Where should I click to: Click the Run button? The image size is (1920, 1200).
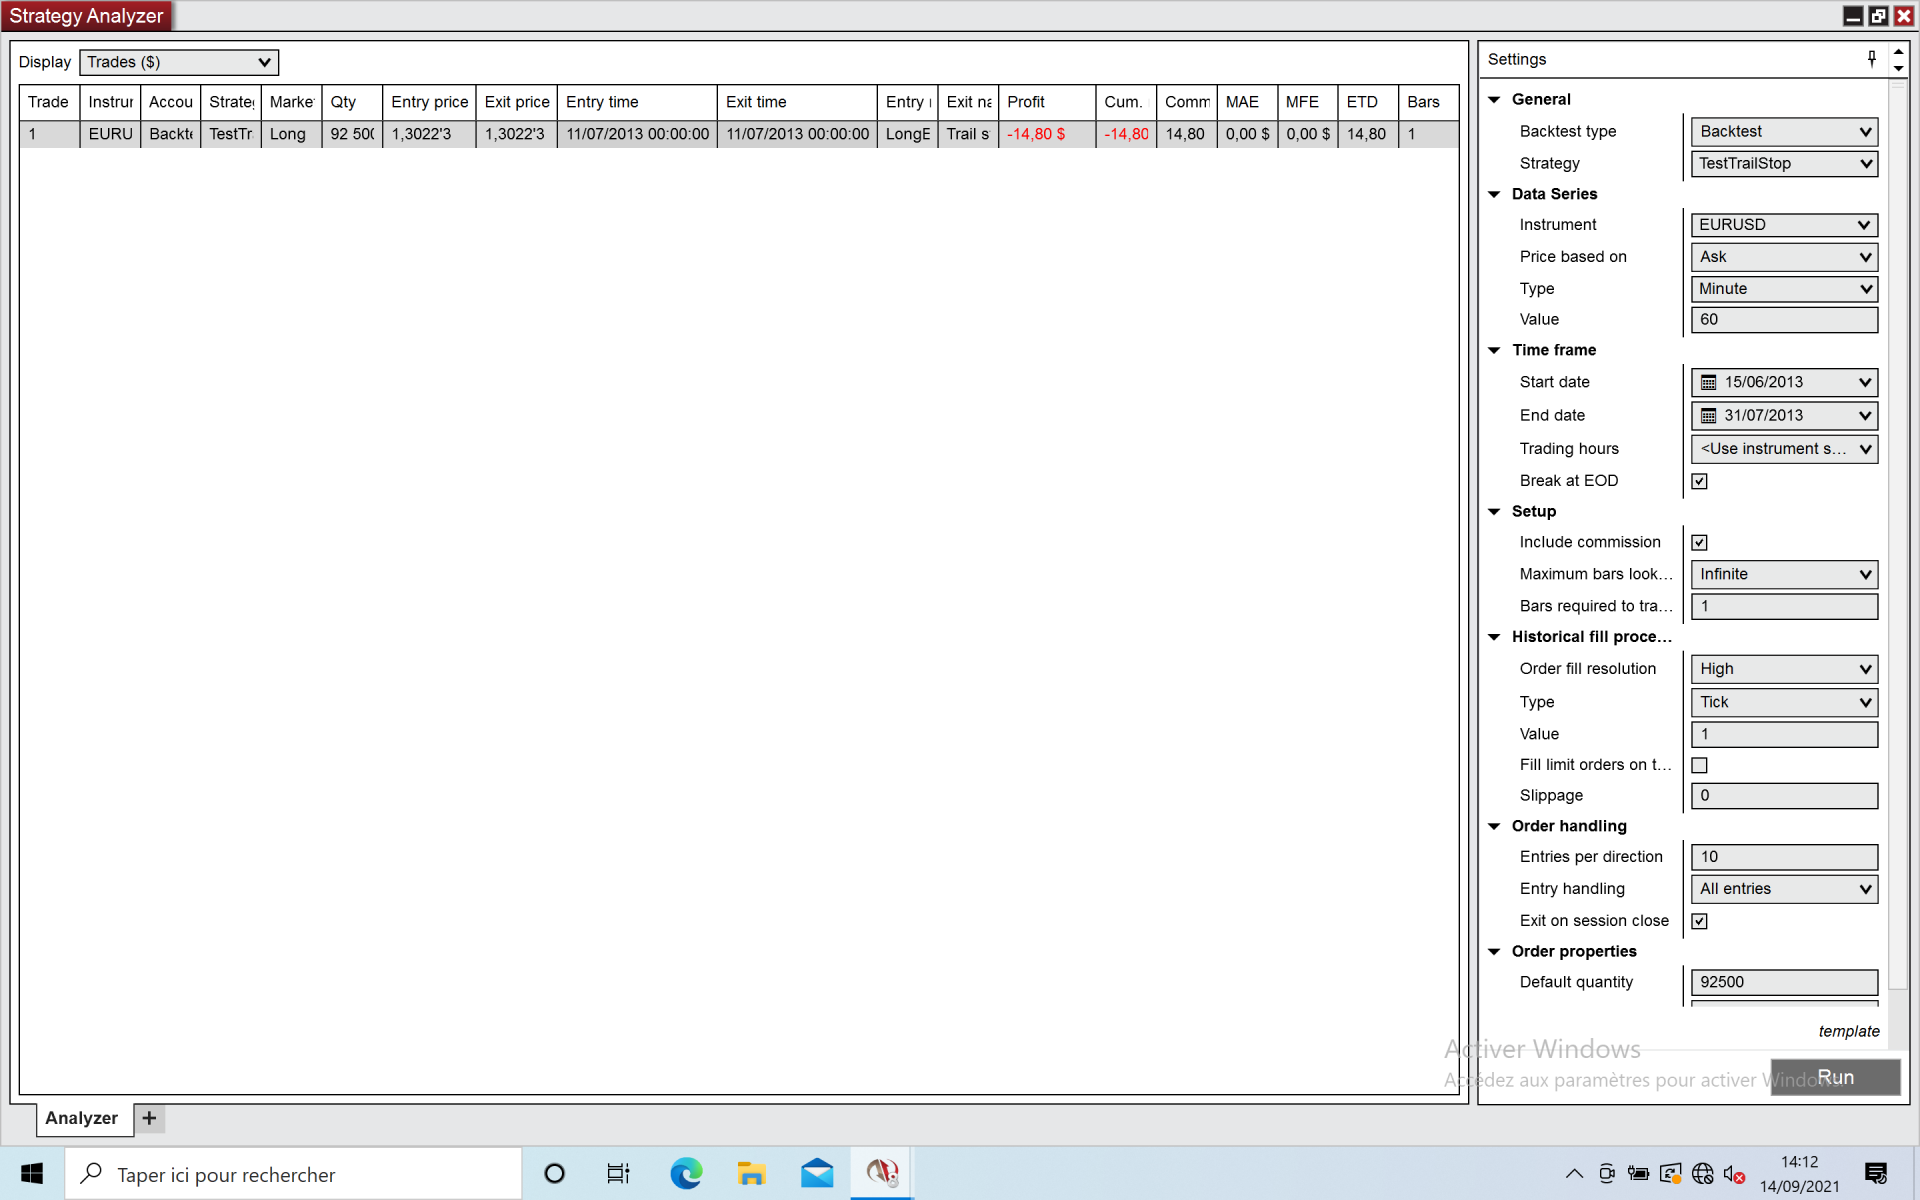coord(1834,1077)
